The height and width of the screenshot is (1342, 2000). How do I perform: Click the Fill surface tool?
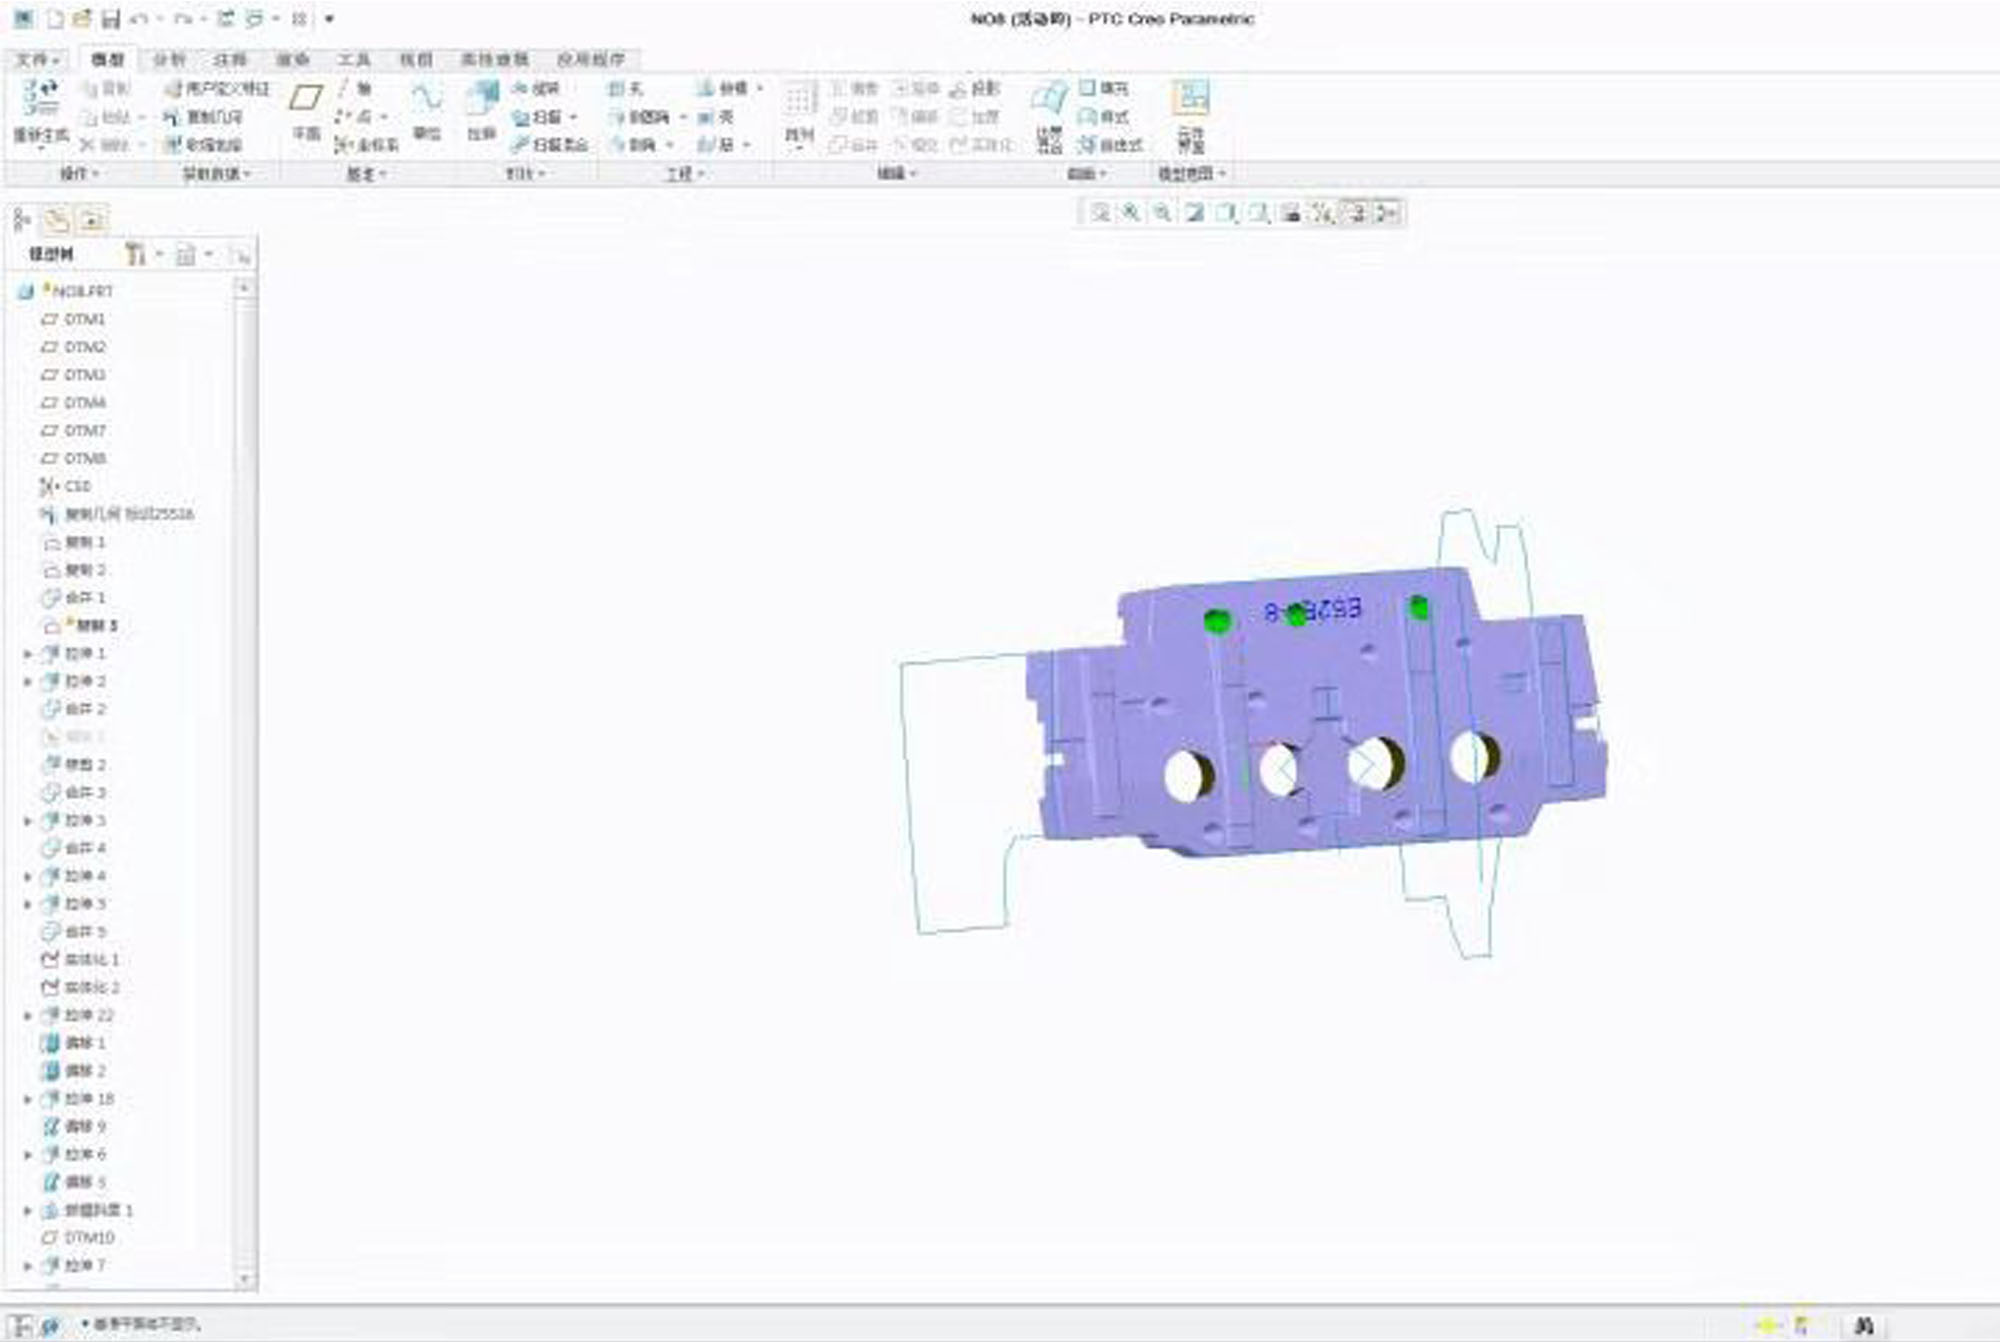[x=1104, y=89]
